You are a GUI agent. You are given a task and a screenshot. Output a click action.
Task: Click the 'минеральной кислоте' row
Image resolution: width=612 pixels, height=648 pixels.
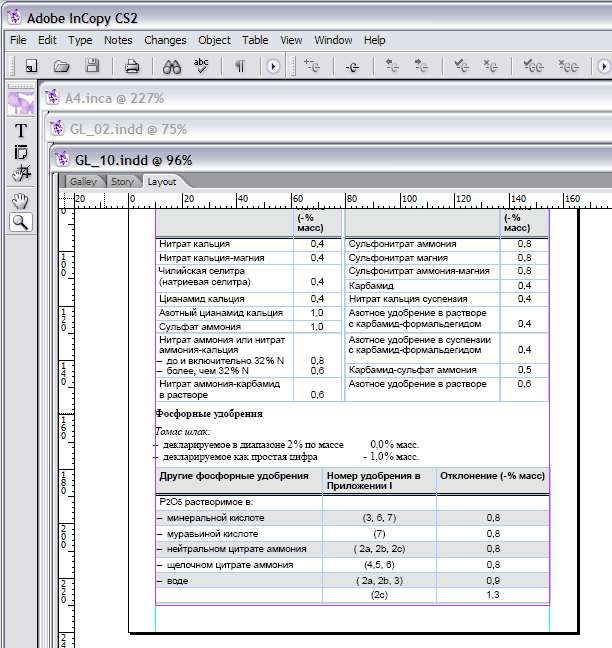352,518
